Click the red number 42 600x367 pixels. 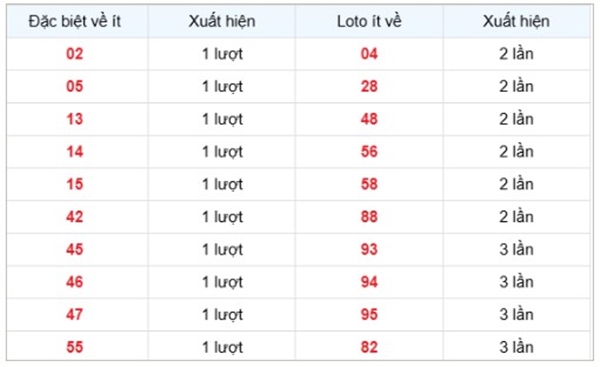click(75, 217)
